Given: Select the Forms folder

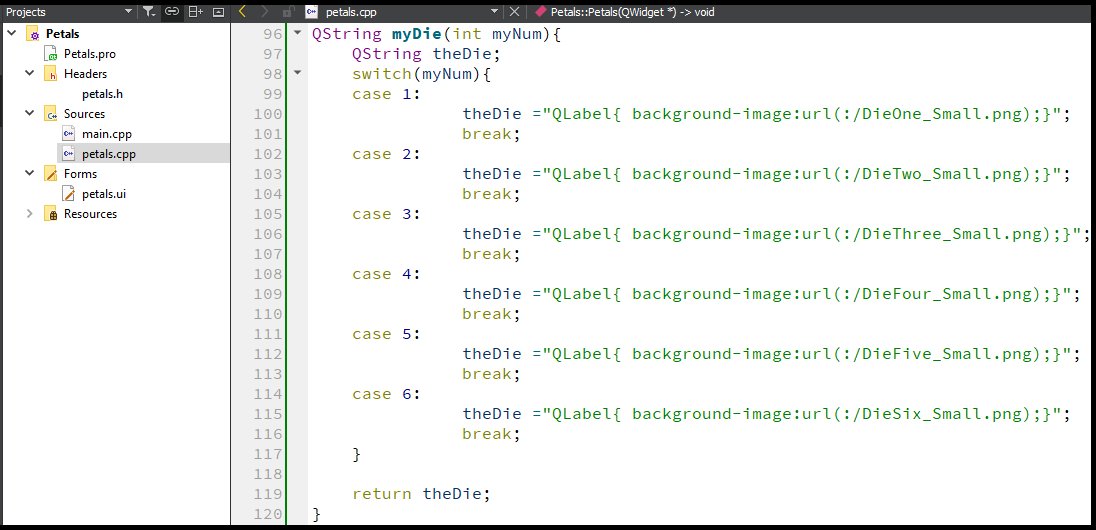Looking at the screenshot, I should click(80, 173).
